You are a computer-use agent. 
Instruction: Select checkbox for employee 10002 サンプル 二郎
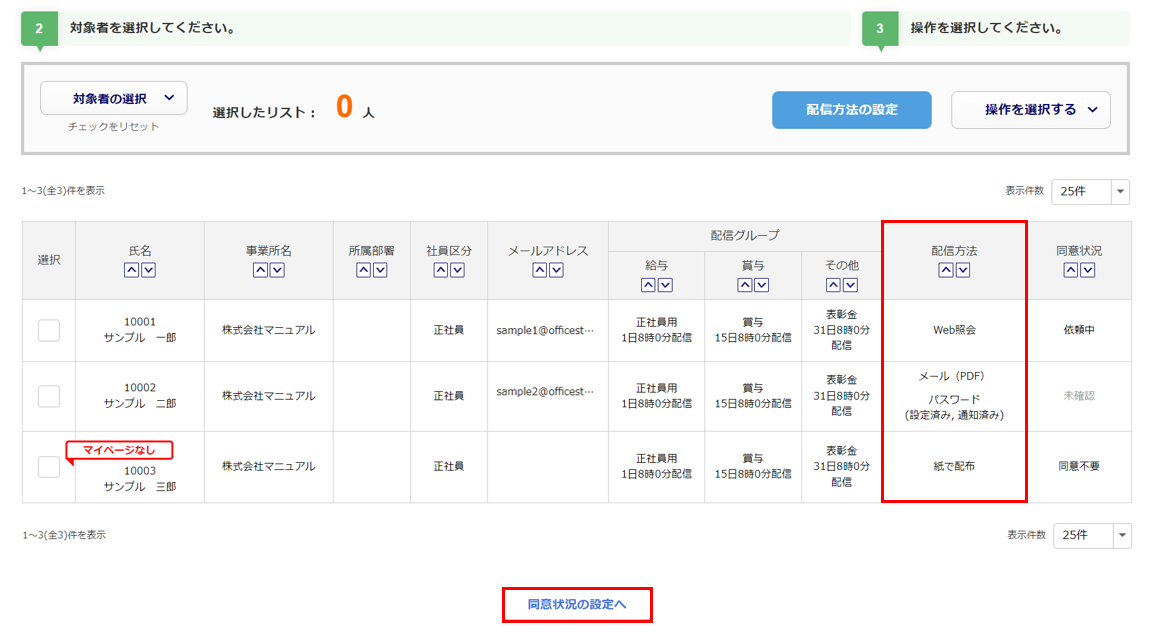pos(49,396)
